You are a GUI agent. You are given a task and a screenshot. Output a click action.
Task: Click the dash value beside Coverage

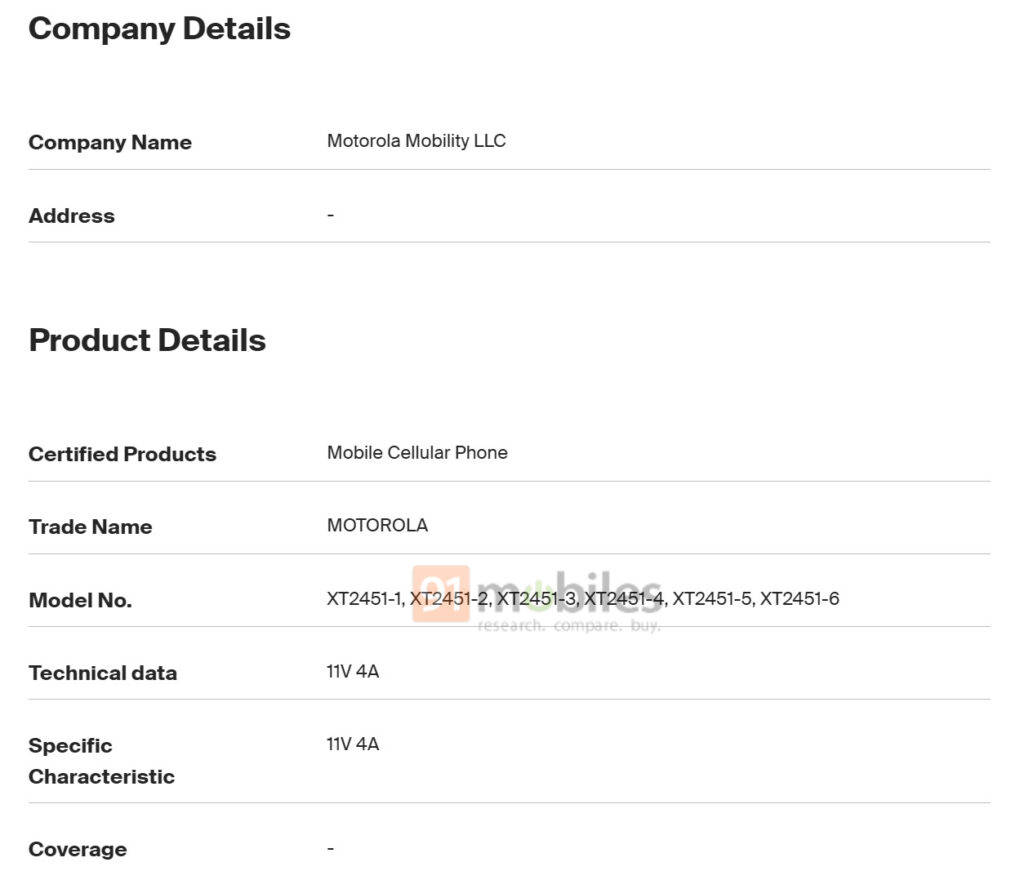pyautogui.click(x=331, y=848)
